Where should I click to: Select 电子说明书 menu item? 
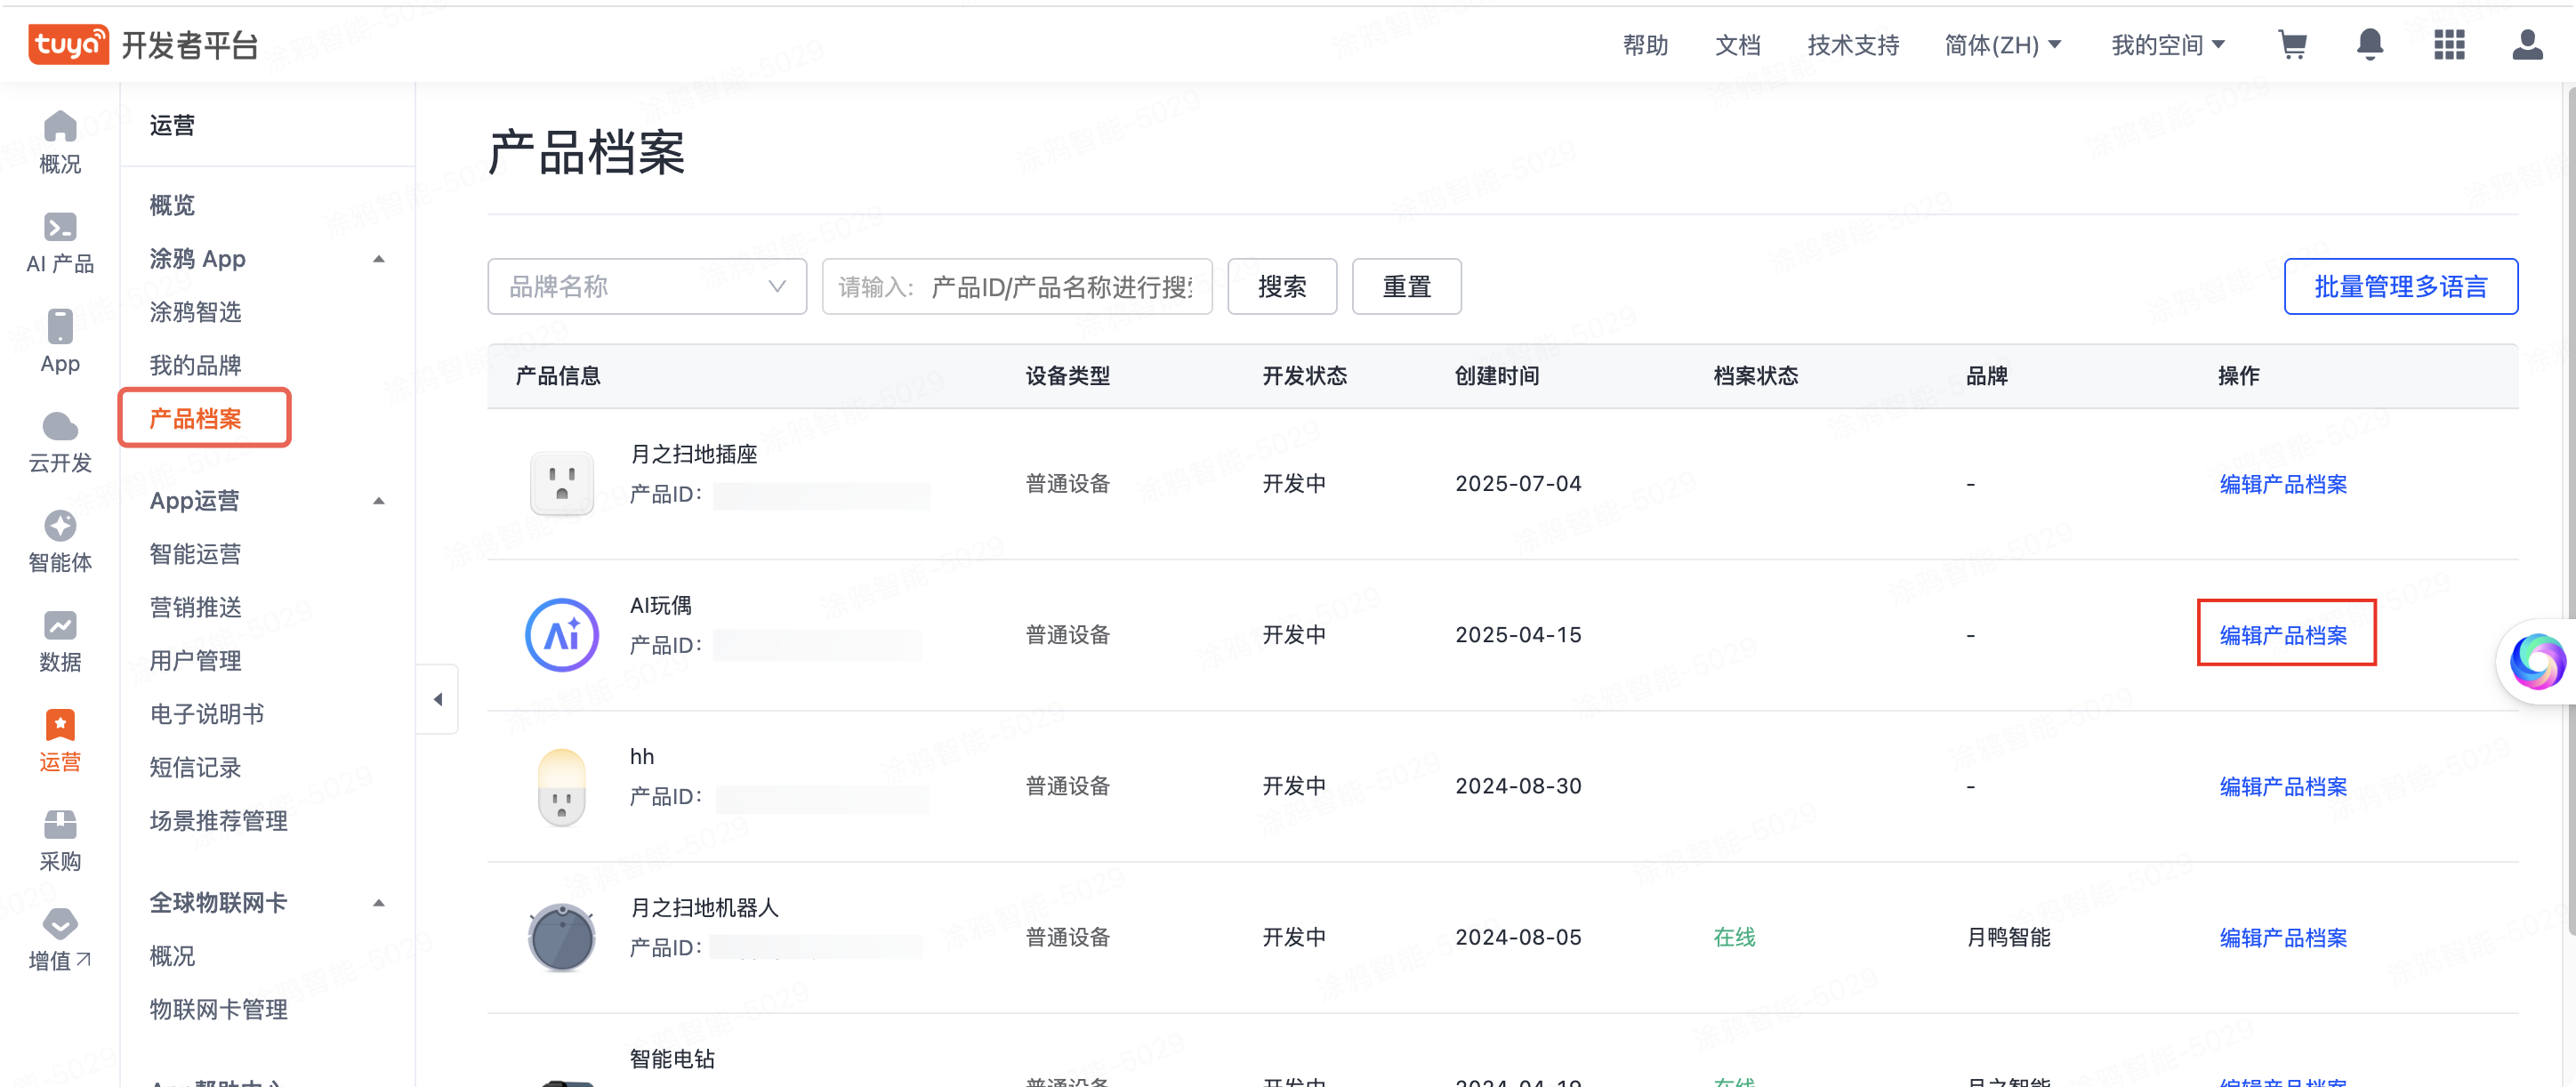(207, 714)
